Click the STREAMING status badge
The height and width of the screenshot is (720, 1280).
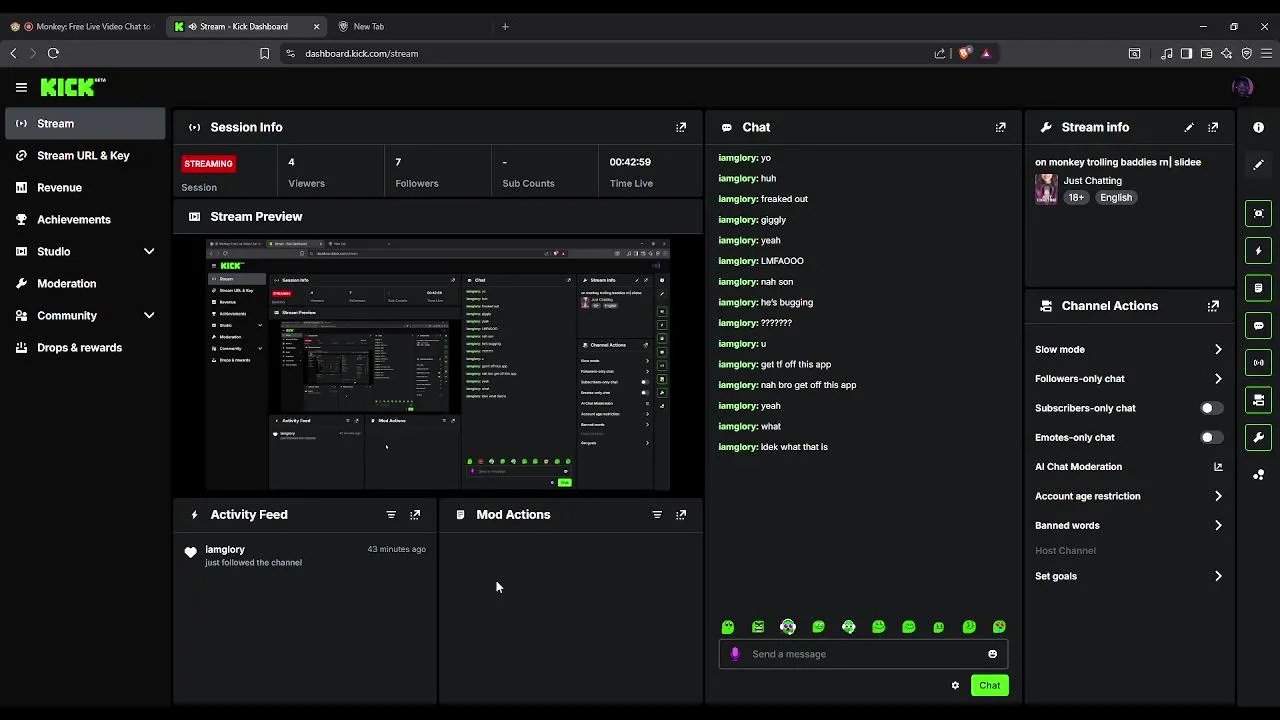(x=208, y=163)
